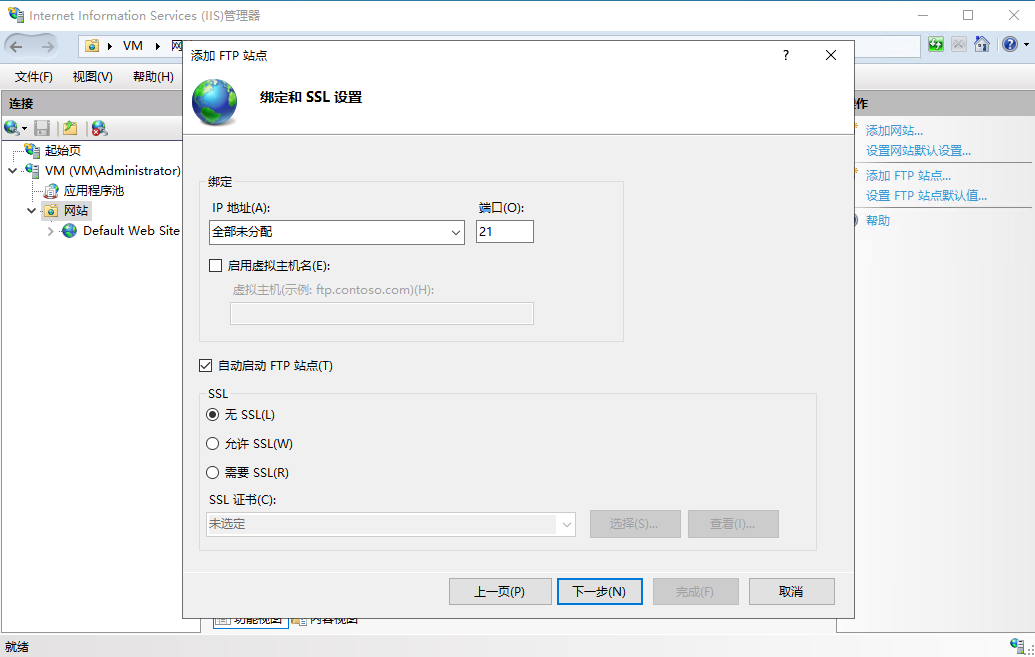Click the refresh icon on the toolbar

(x=937, y=44)
